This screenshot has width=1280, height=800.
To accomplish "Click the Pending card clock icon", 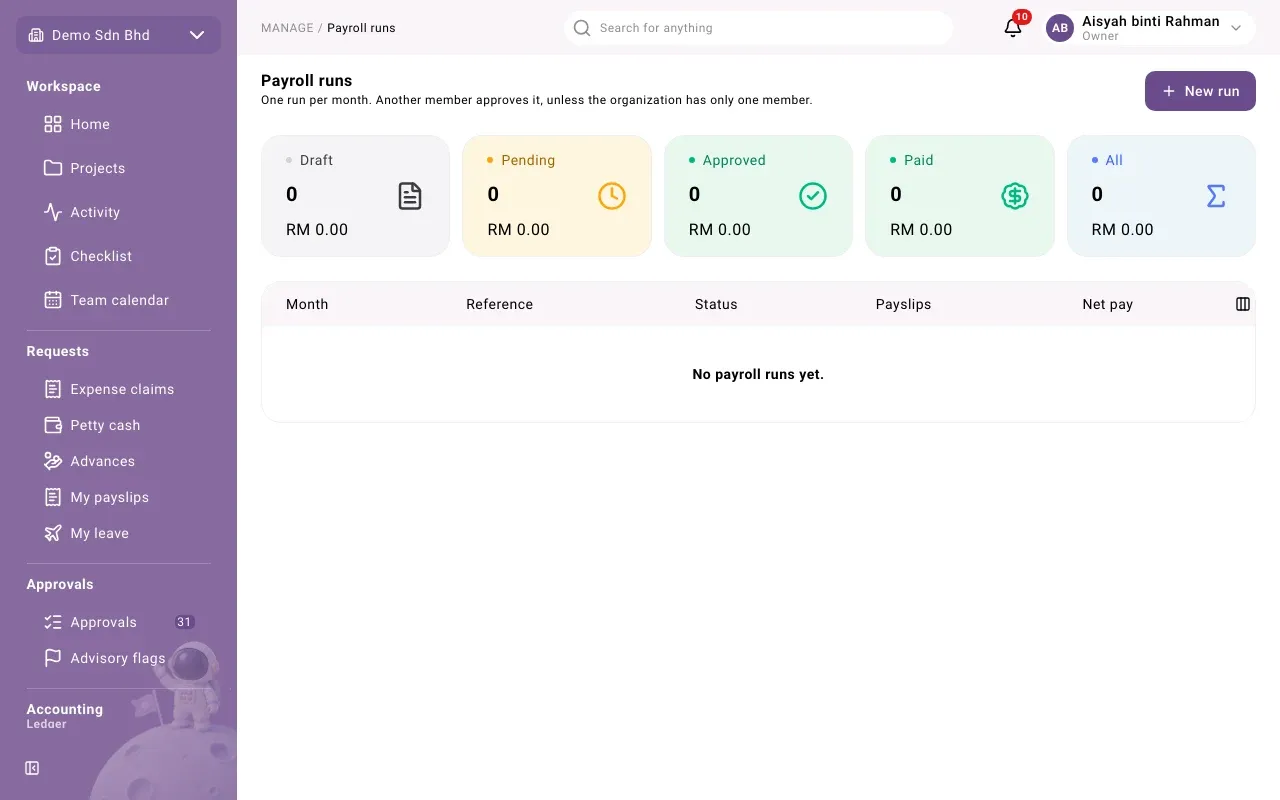I will pos(612,196).
